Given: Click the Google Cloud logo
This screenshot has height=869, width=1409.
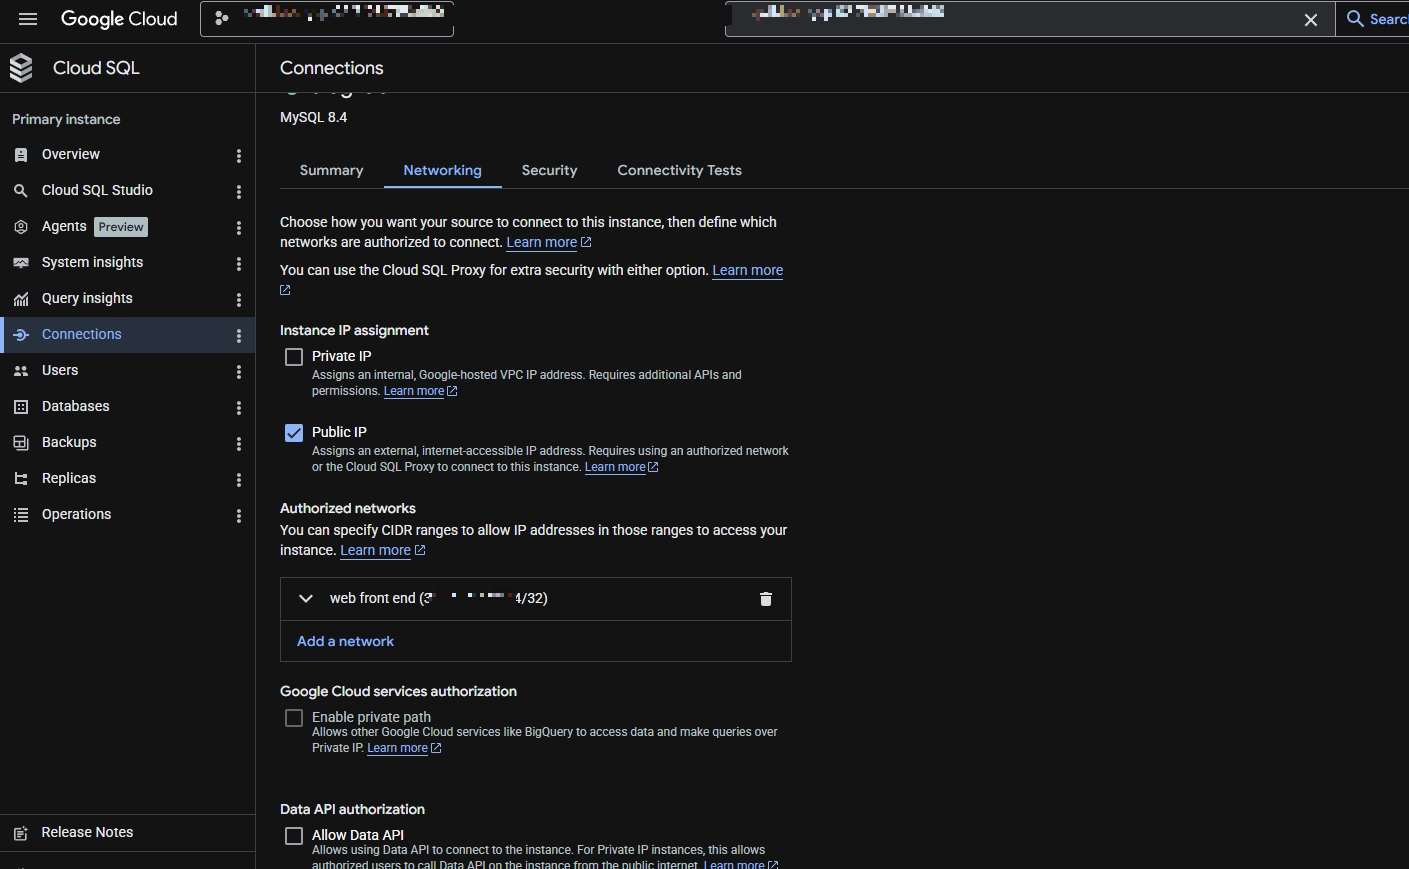Looking at the screenshot, I should pyautogui.click(x=119, y=19).
